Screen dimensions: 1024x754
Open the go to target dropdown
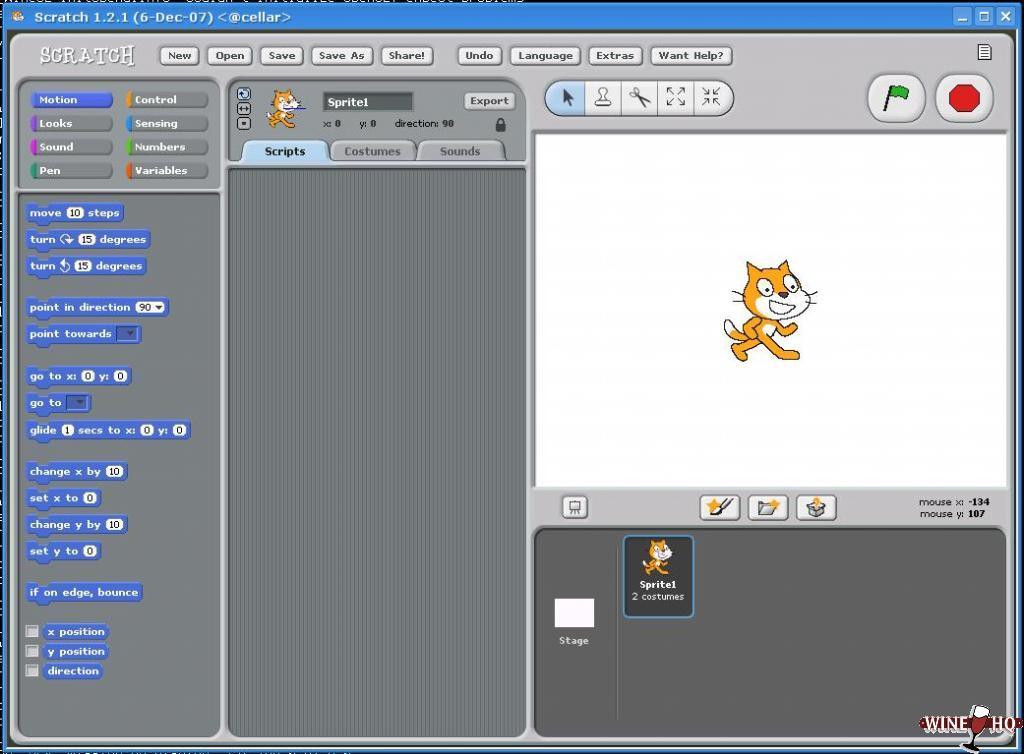[x=78, y=403]
